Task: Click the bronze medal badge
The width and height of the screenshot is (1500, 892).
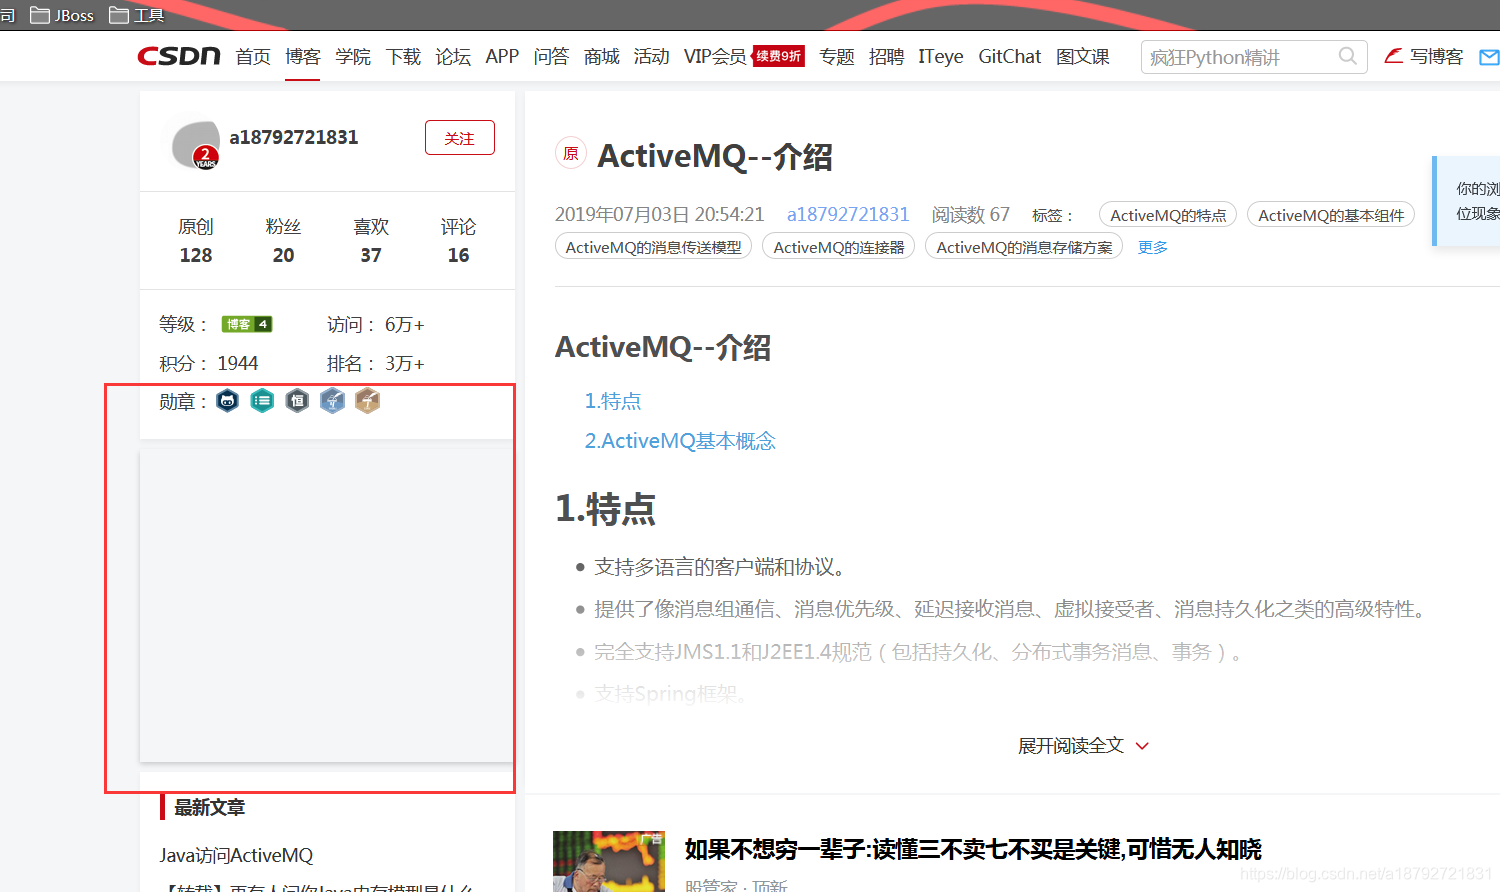Action: (x=367, y=401)
